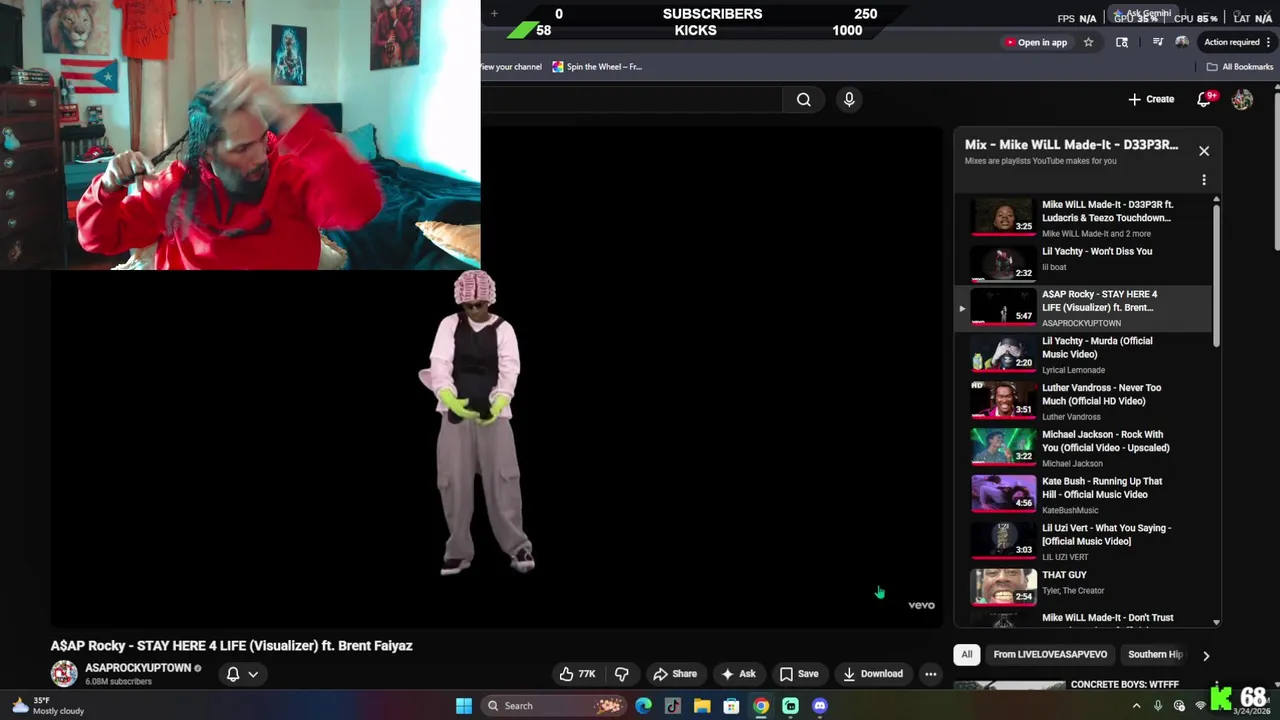Open Chrome media control icon
Viewport: 1280px width, 720px height.
pos(1157,42)
